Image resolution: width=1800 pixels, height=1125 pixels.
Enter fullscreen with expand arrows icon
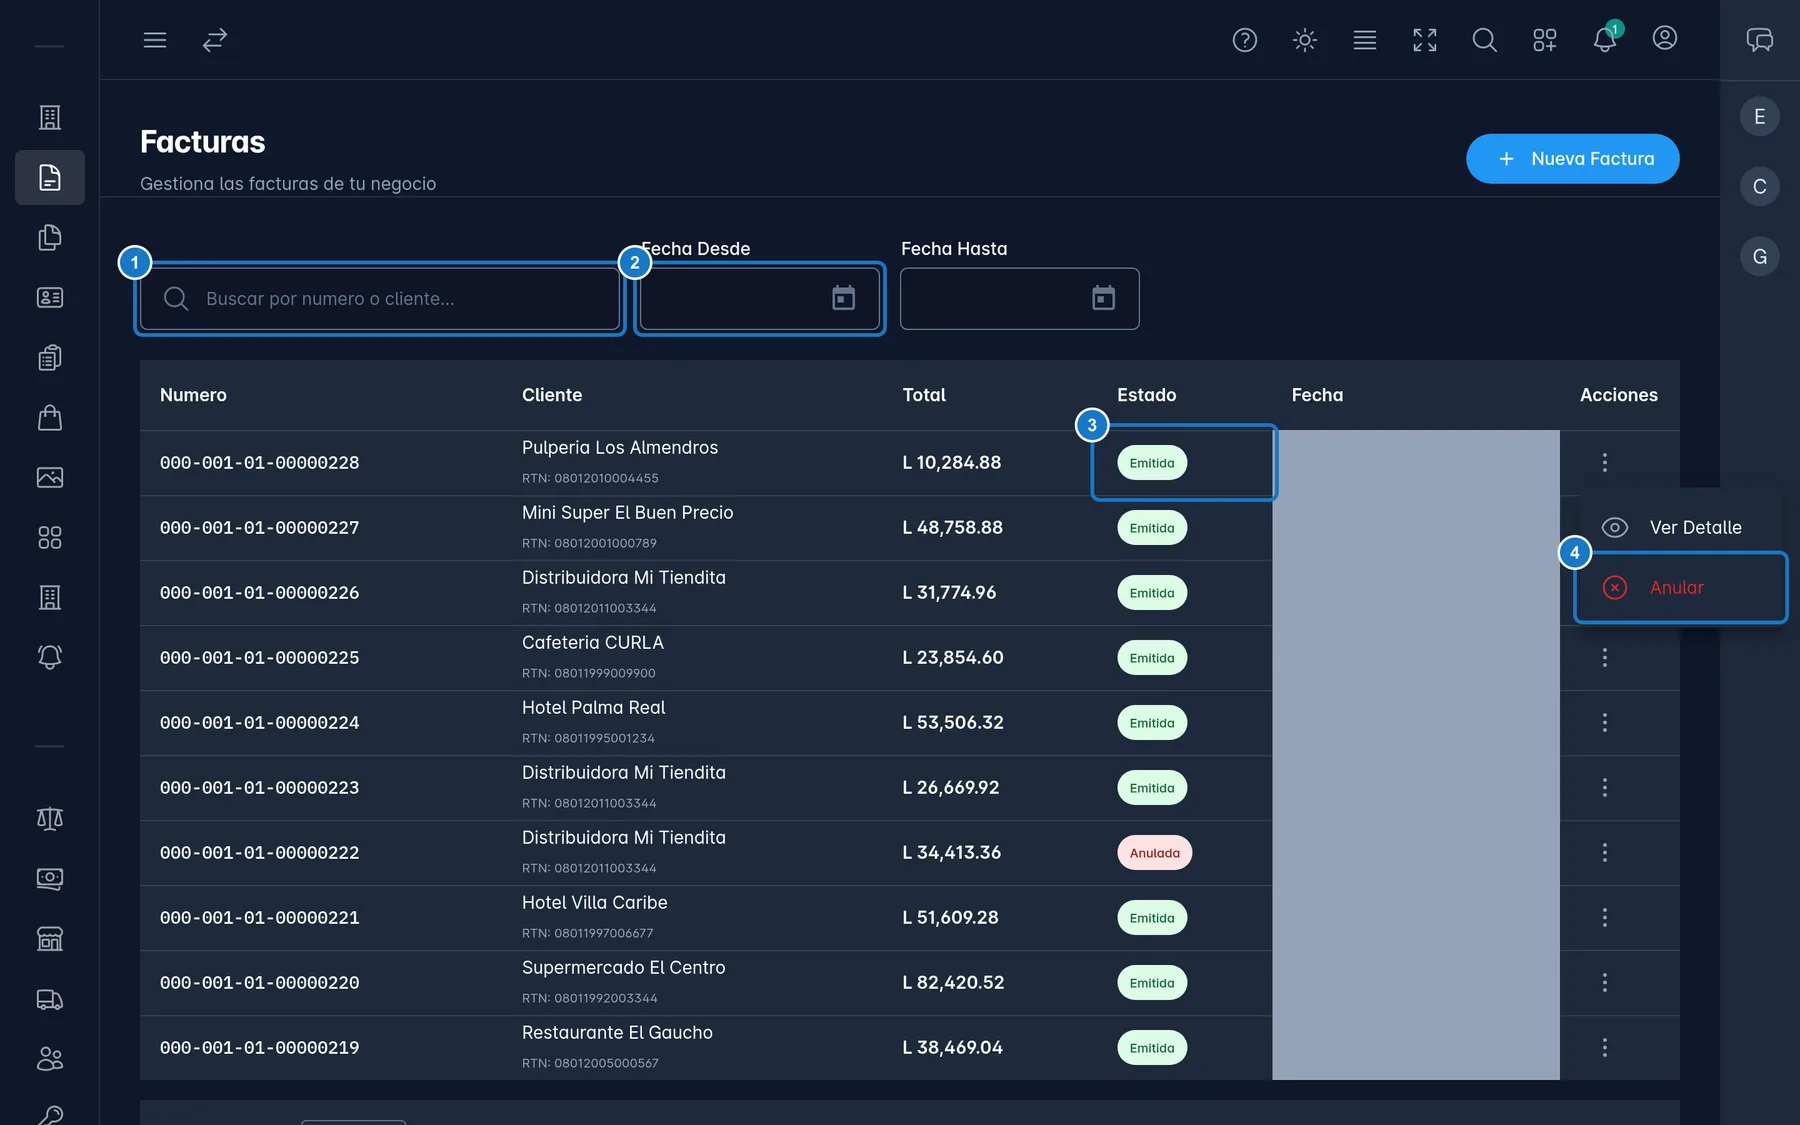pos(1425,40)
